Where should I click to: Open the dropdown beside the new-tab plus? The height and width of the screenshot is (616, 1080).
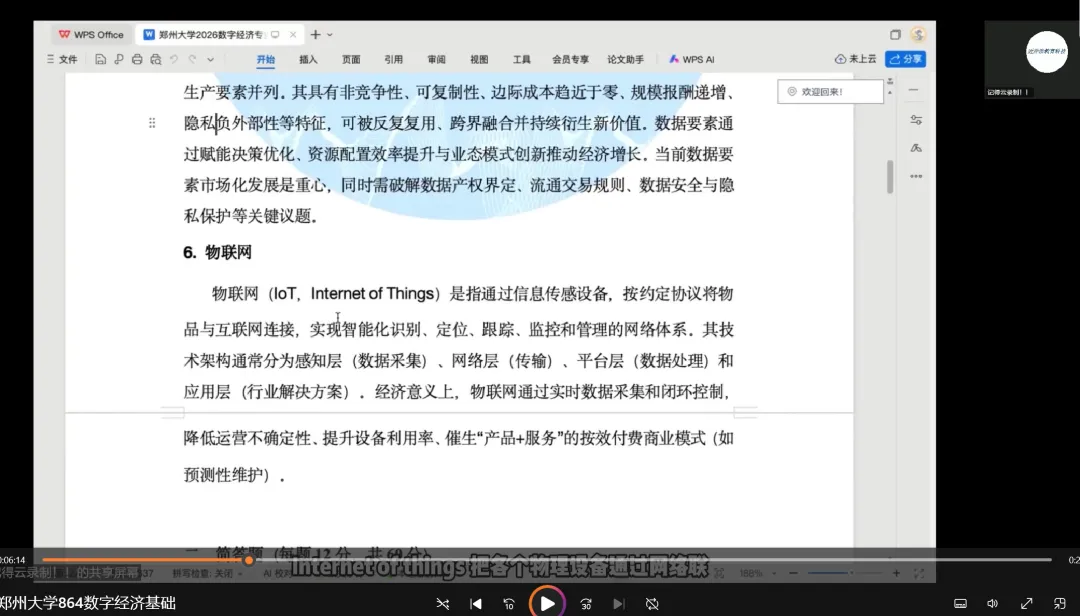pos(330,34)
